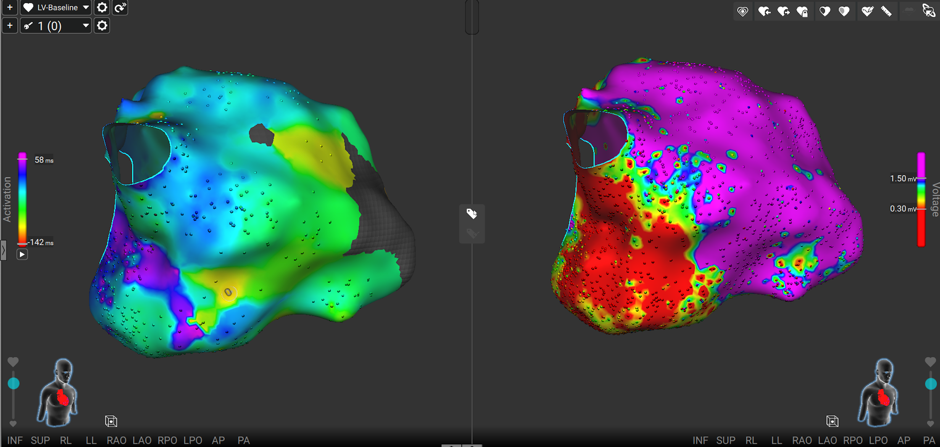
Task: Click the plus button beside LV-Baseline map
Action: point(10,8)
